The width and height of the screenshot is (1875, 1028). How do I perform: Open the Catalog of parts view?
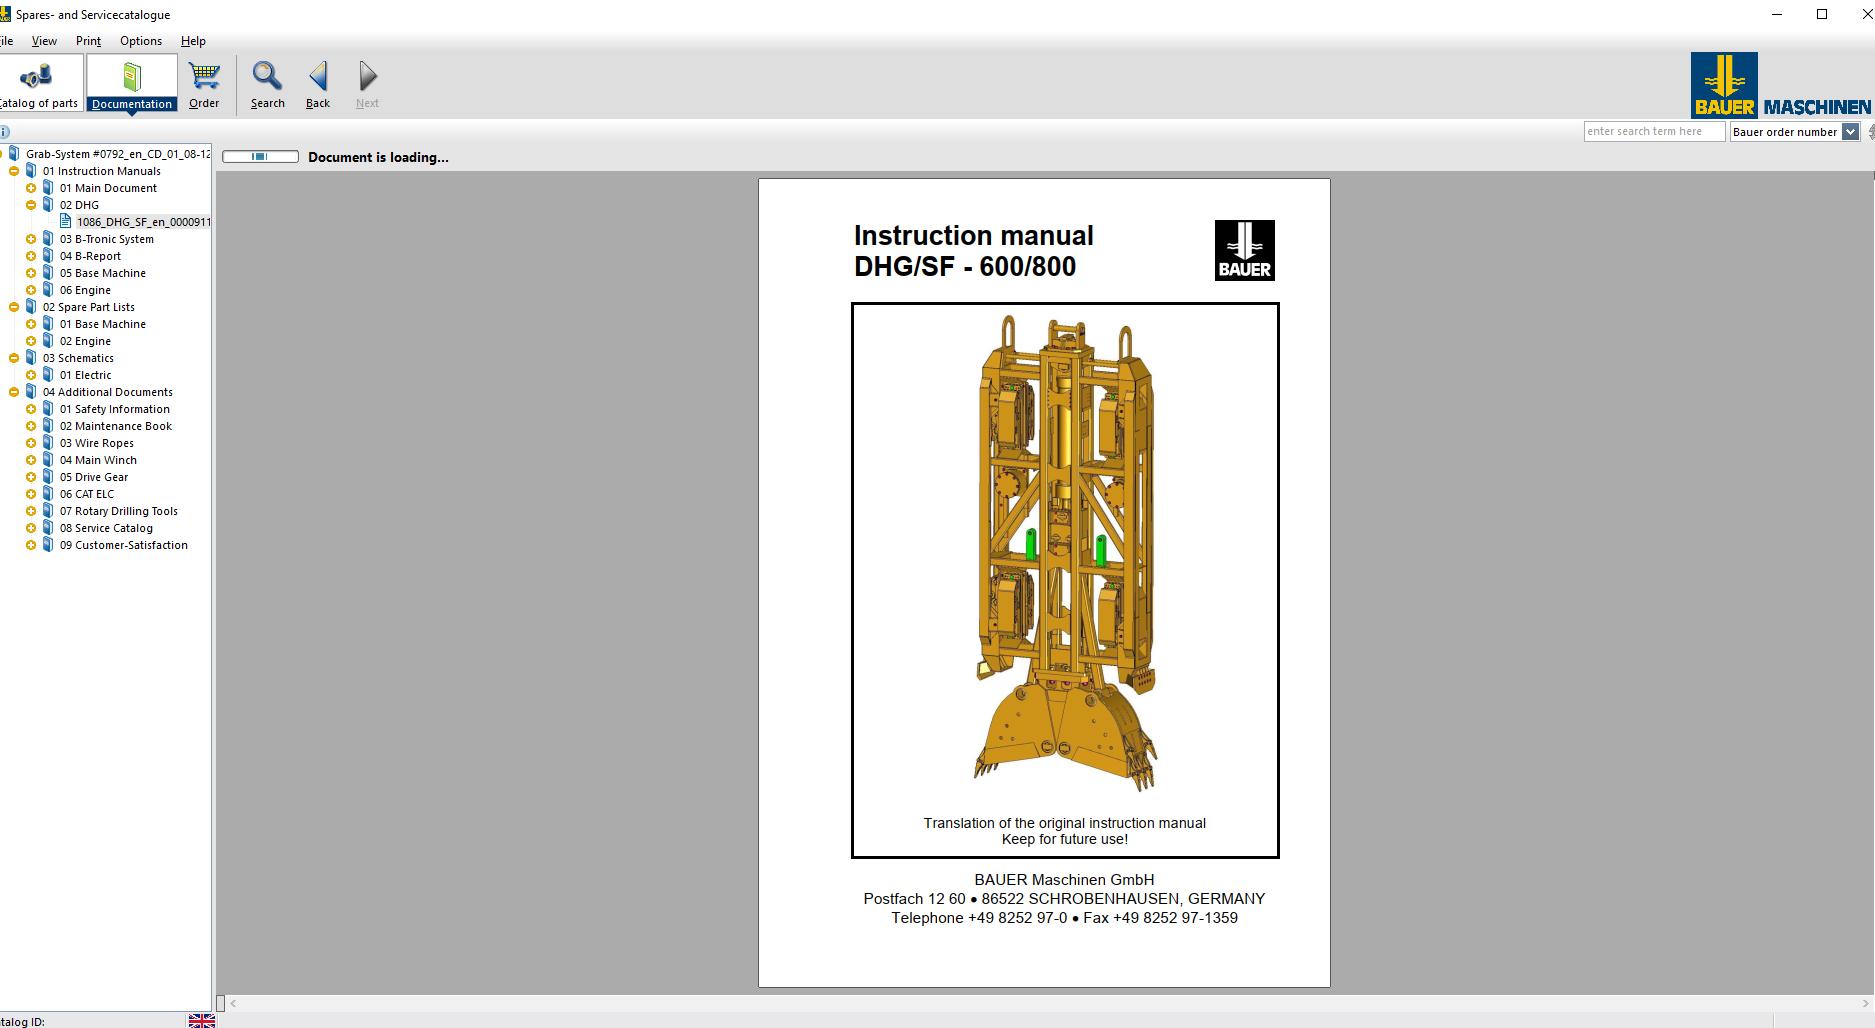(x=39, y=84)
